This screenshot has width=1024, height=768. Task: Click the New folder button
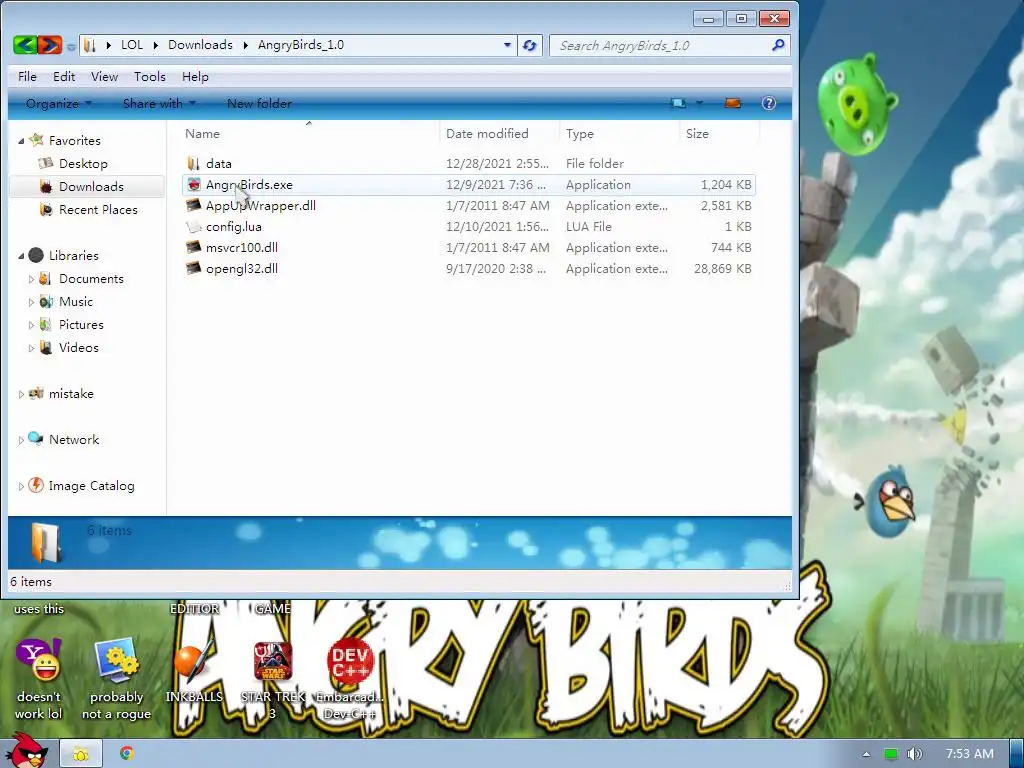(259, 103)
